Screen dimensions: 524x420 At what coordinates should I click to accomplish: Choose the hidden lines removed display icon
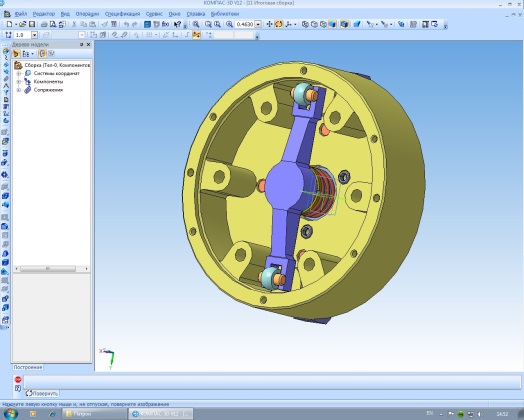314,24
